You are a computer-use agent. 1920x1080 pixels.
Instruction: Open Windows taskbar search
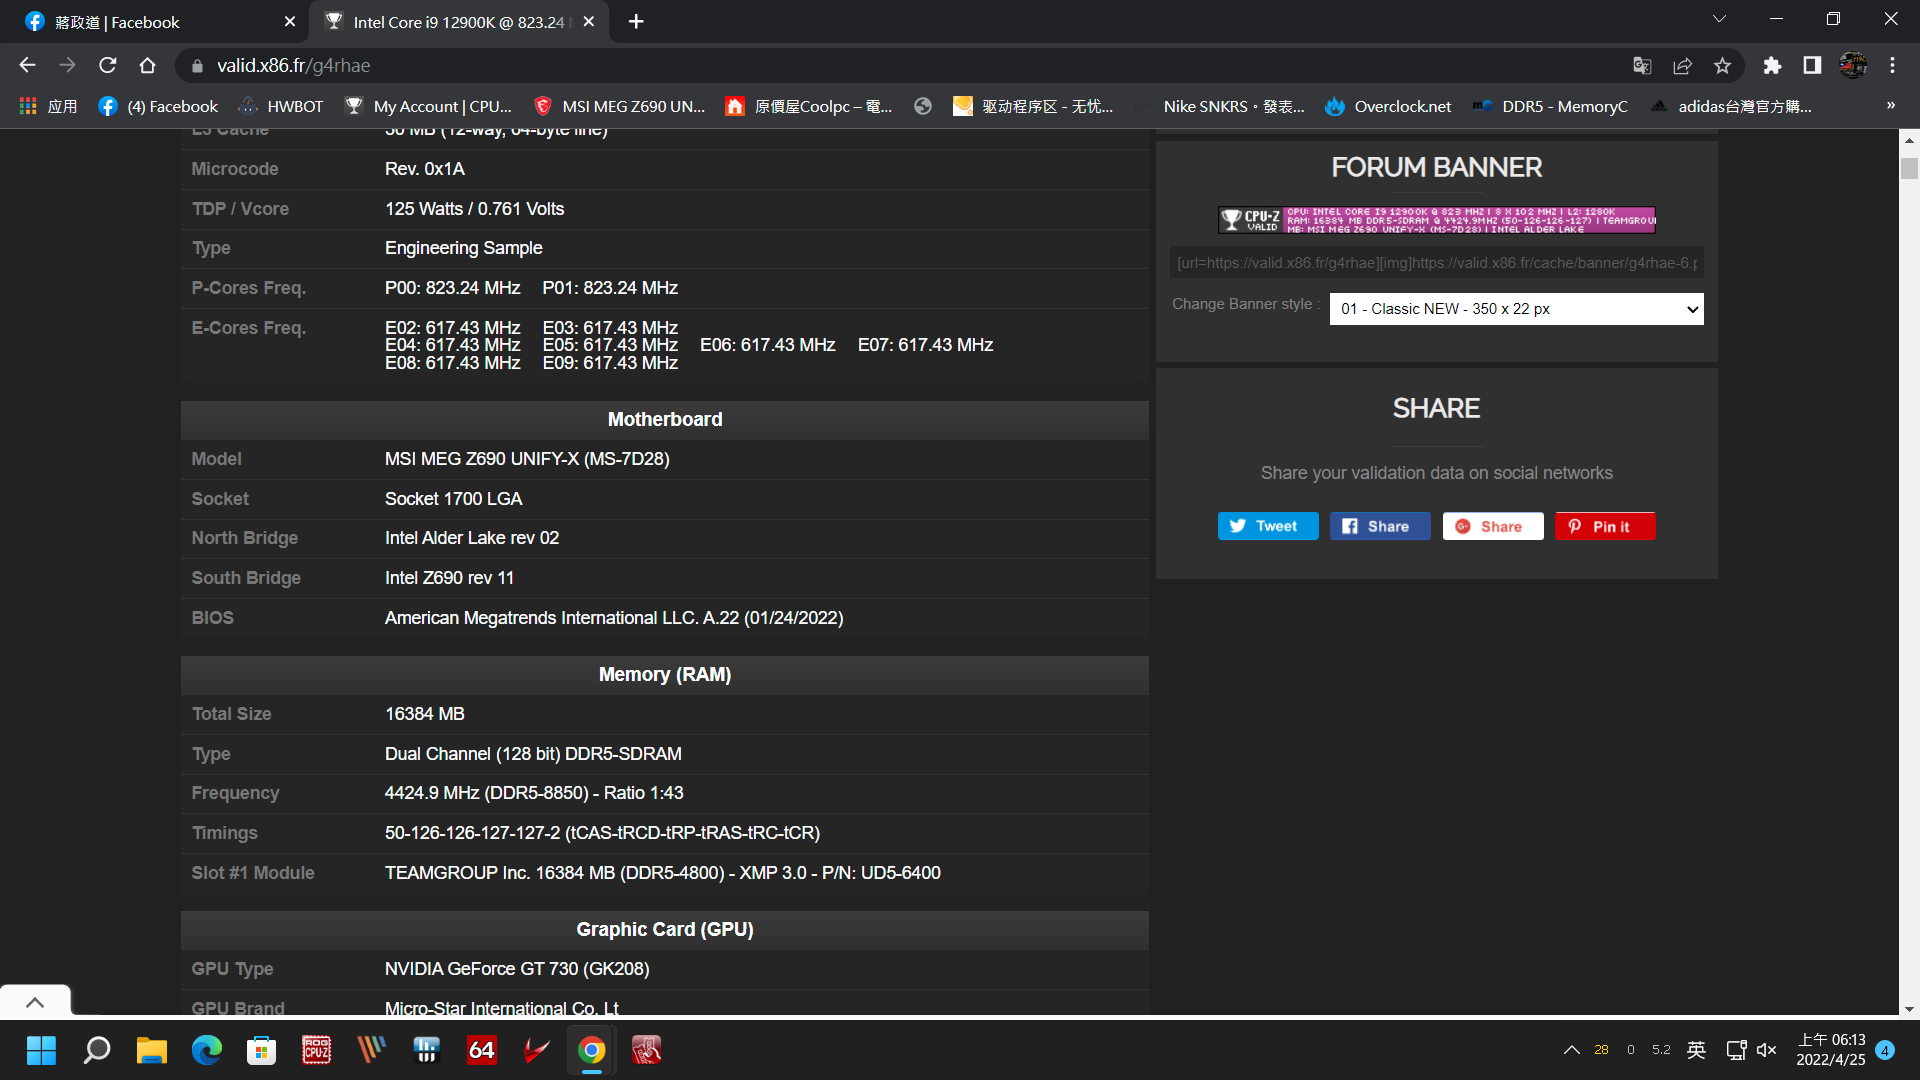point(97,1050)
